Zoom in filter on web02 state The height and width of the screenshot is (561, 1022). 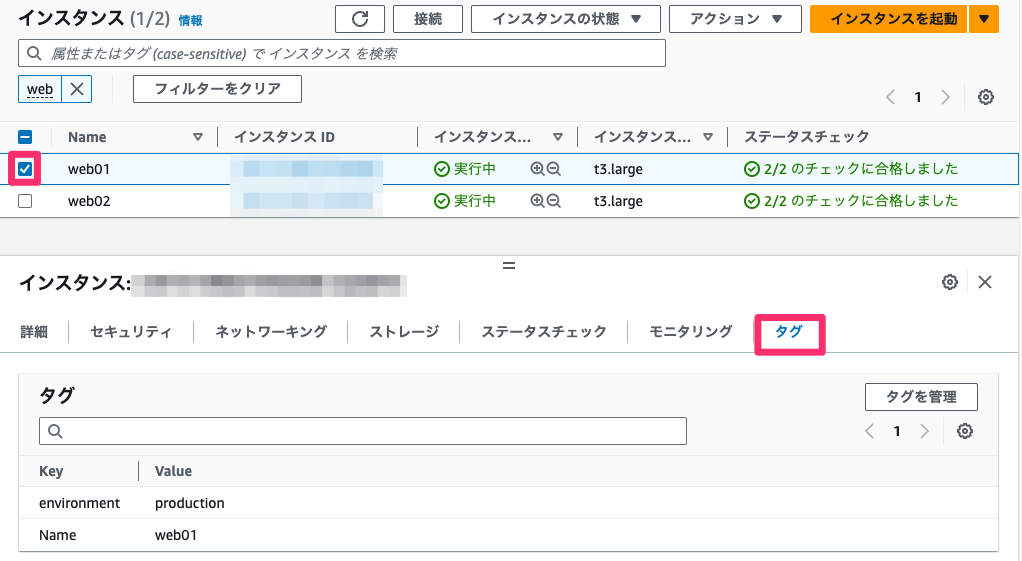537,201
